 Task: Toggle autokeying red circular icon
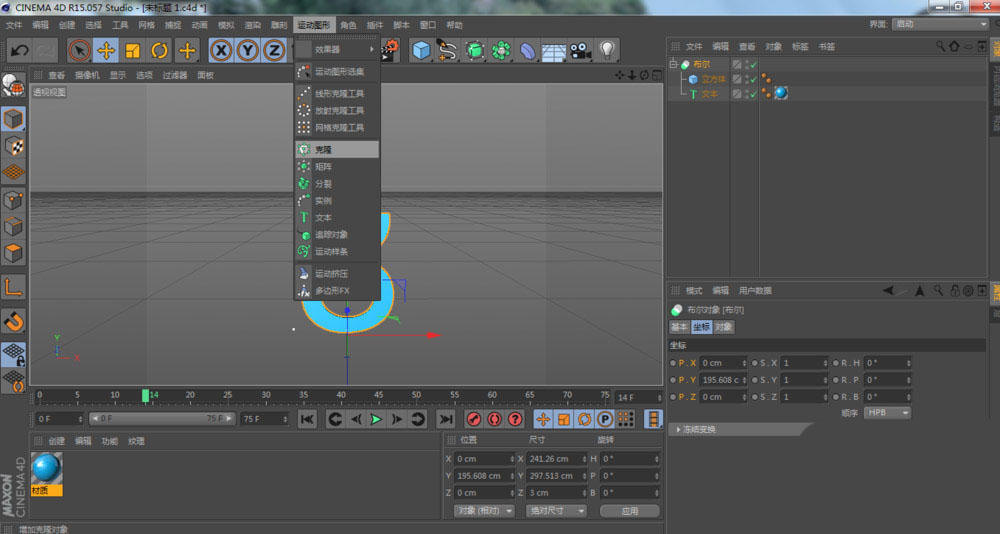click(494, 419)
